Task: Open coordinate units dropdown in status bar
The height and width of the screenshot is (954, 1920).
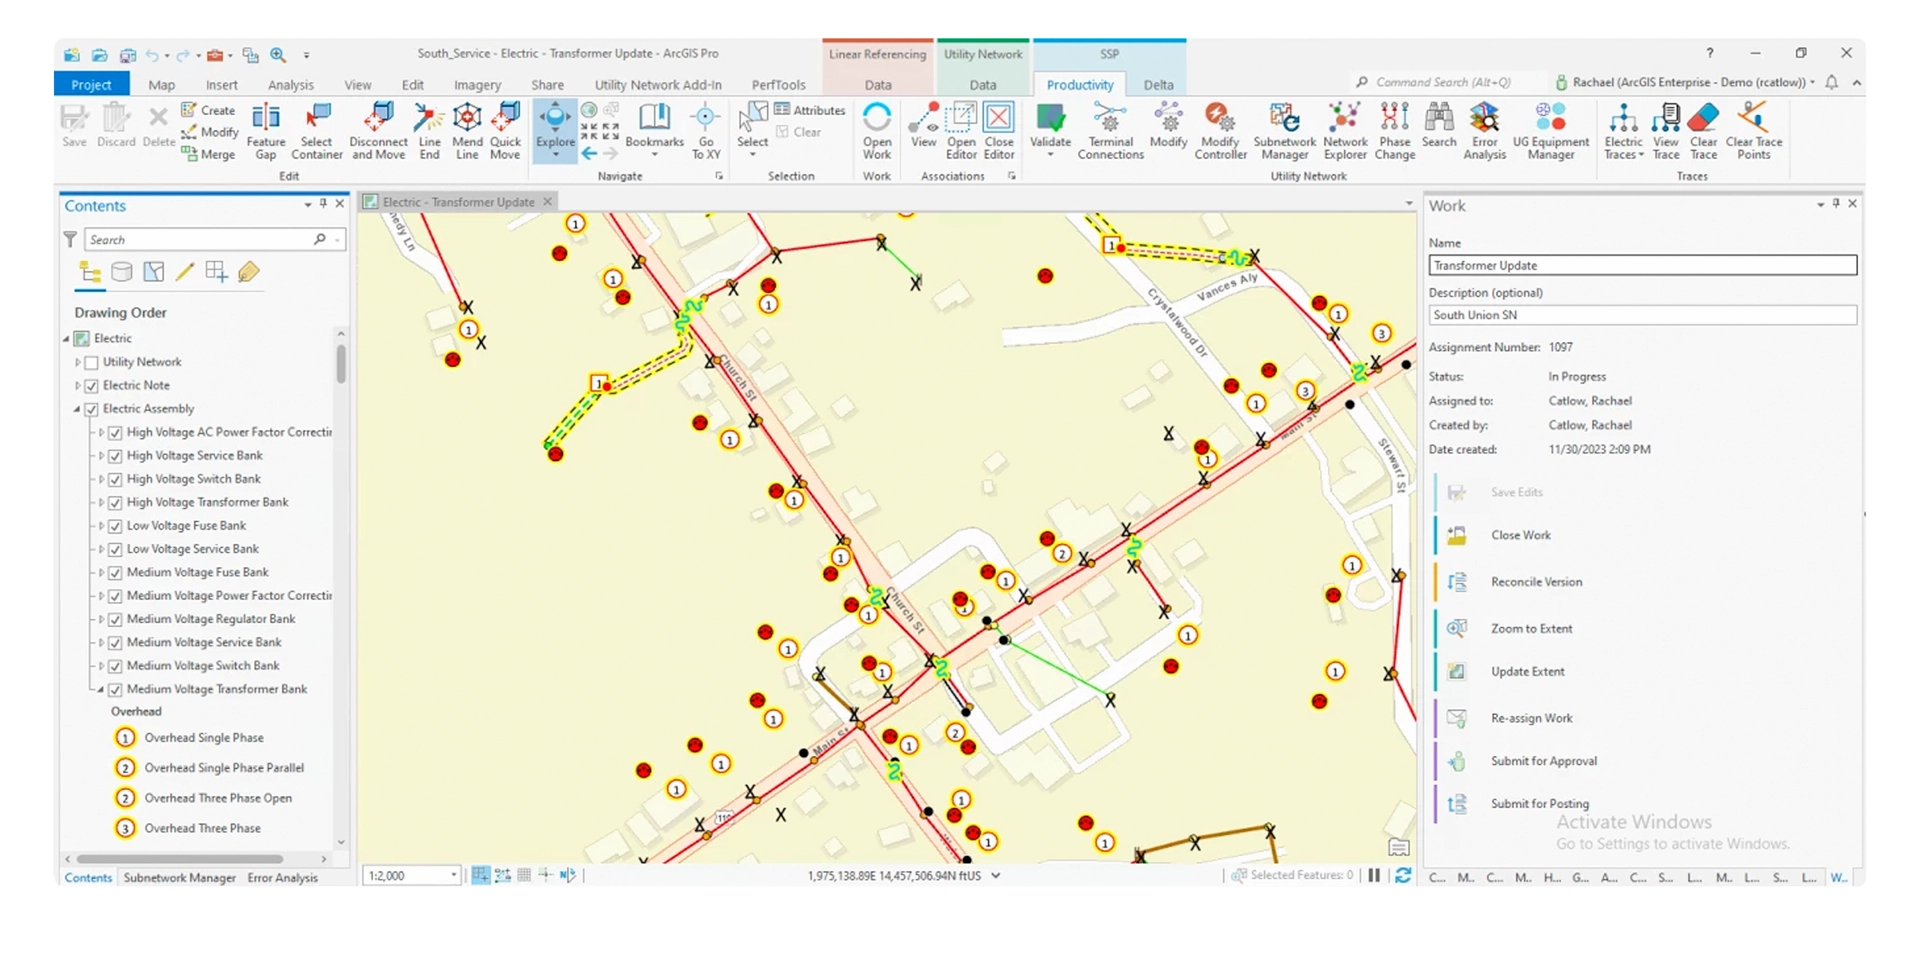Action: (995, 875)
